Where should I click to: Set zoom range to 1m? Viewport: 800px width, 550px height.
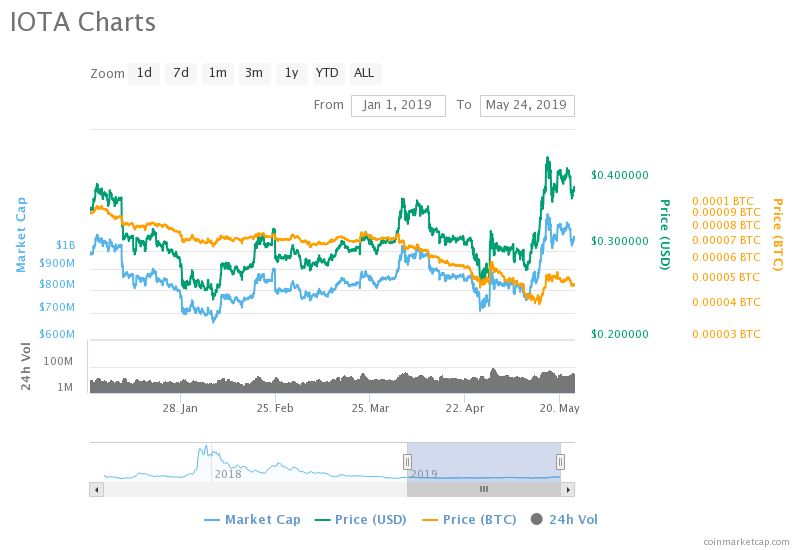click(218, 73)
